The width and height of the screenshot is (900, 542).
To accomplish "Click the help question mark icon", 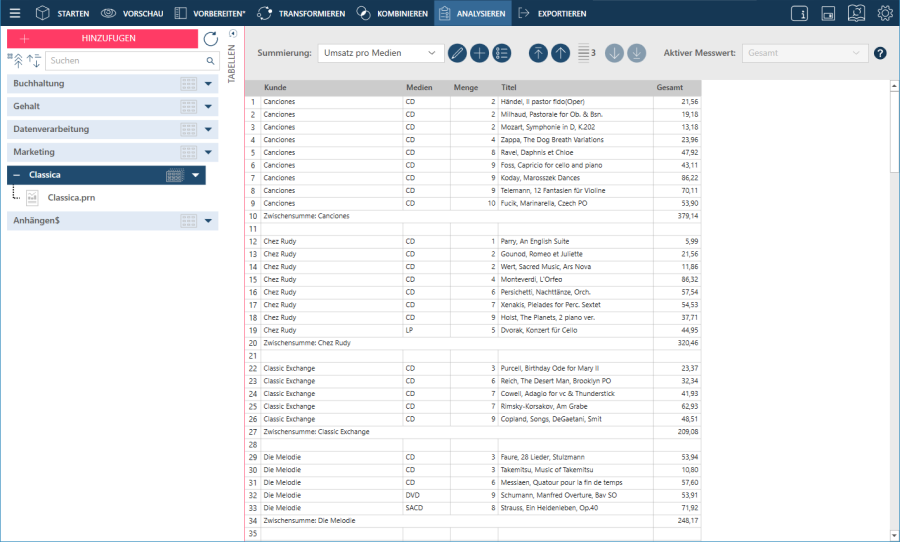I will click(x=880, y=53).
